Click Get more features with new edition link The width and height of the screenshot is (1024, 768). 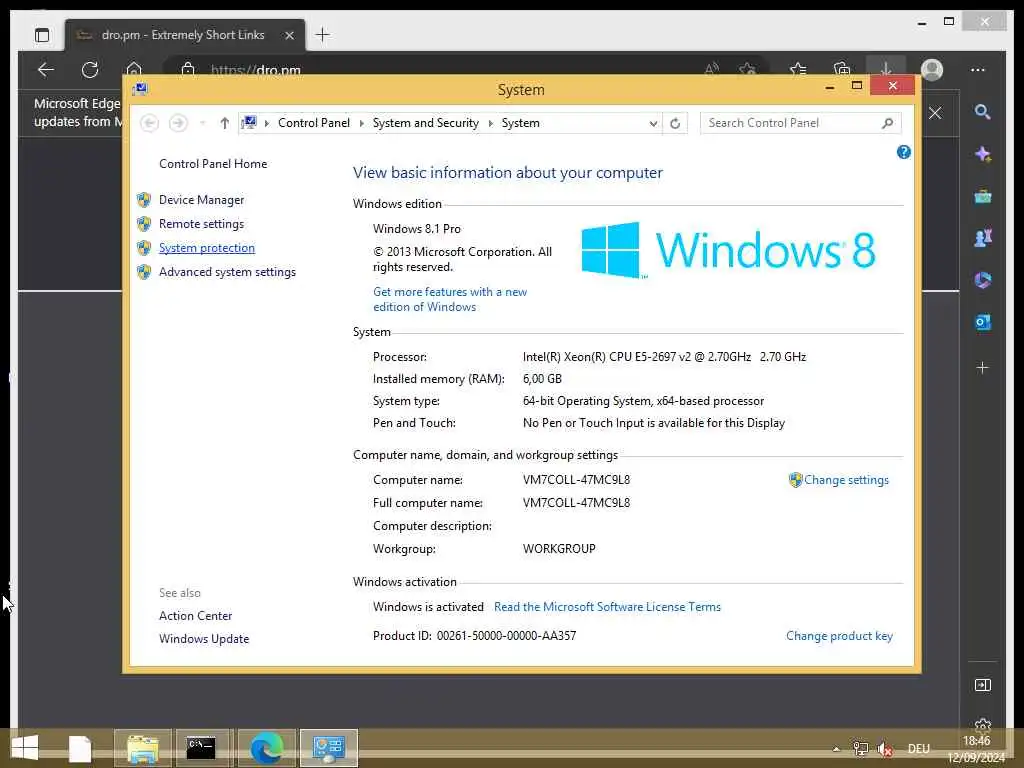coord(450,299)
